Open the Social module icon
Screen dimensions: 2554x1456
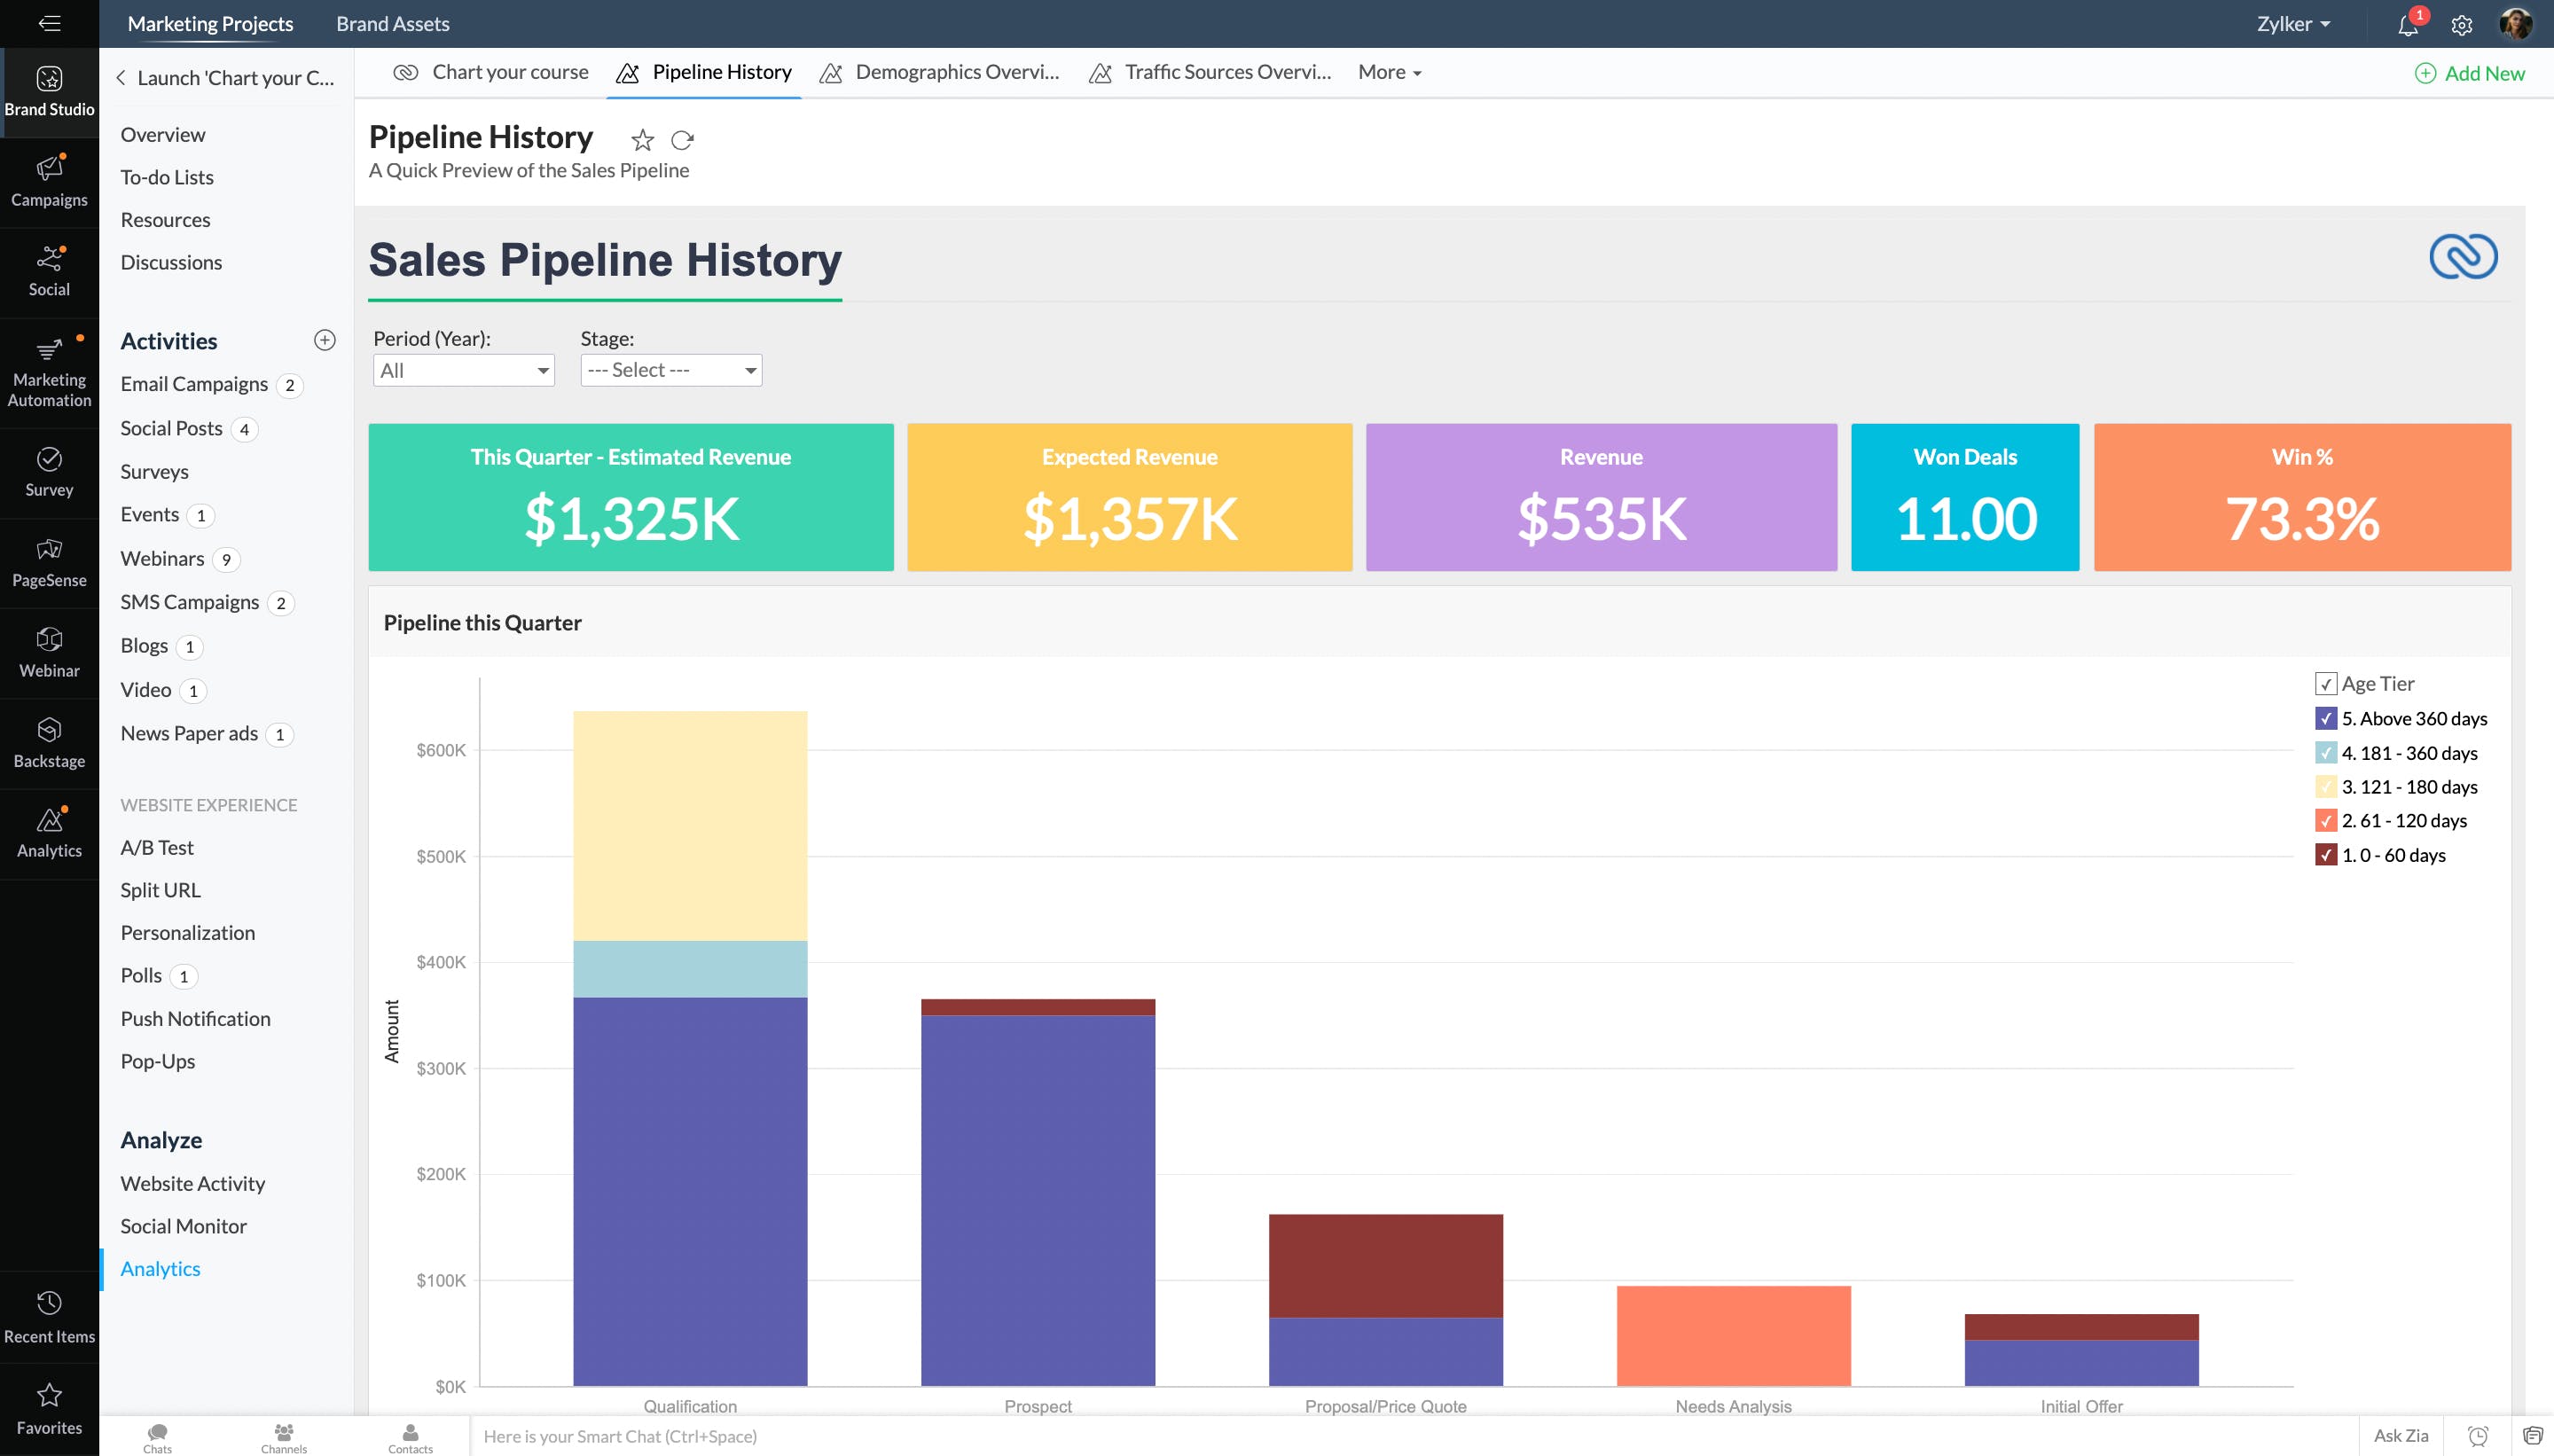click(x=49, y=271)
